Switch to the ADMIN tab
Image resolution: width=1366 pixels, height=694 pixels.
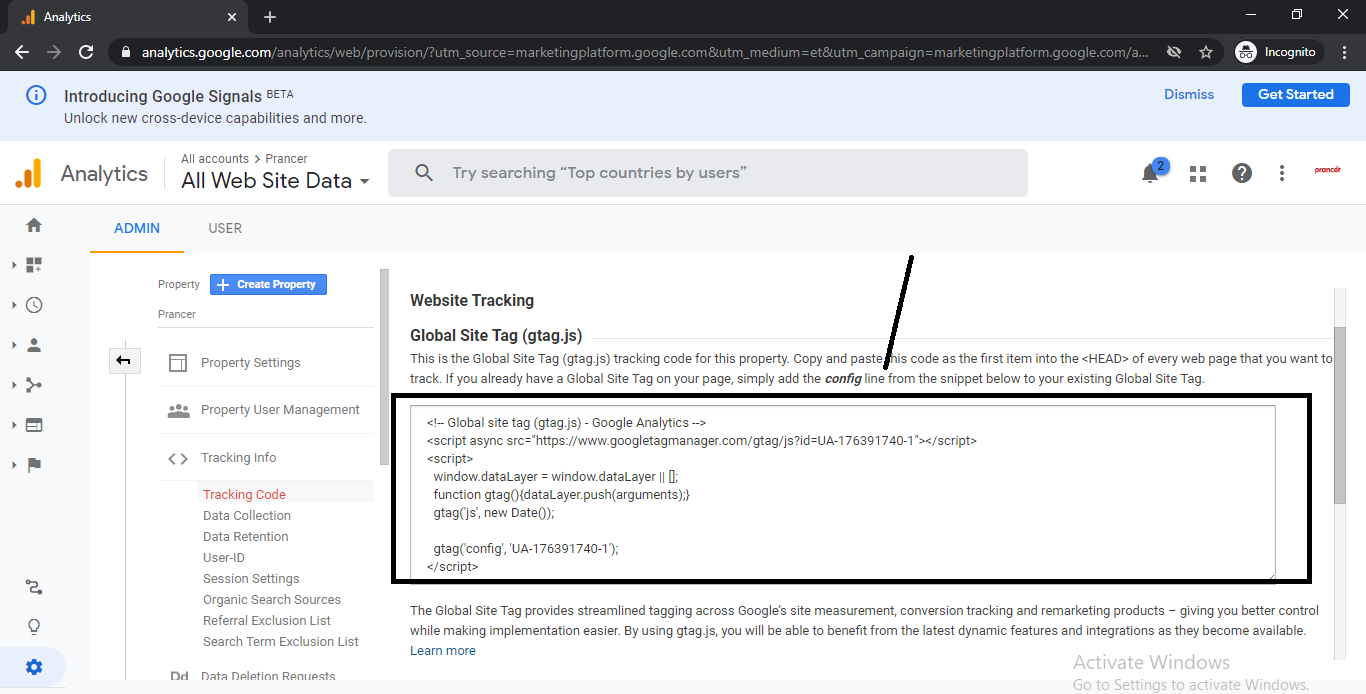[x=137, y=228]
